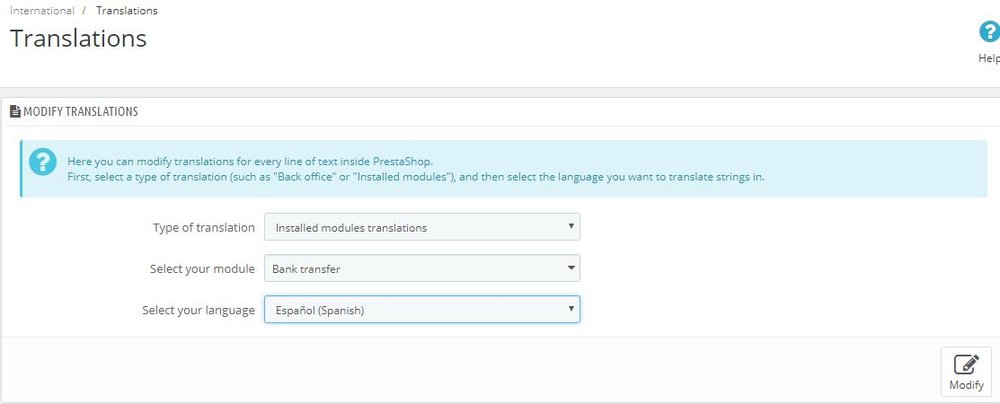
Task: Open the Select your module dropdown
Action: point(421,269)
